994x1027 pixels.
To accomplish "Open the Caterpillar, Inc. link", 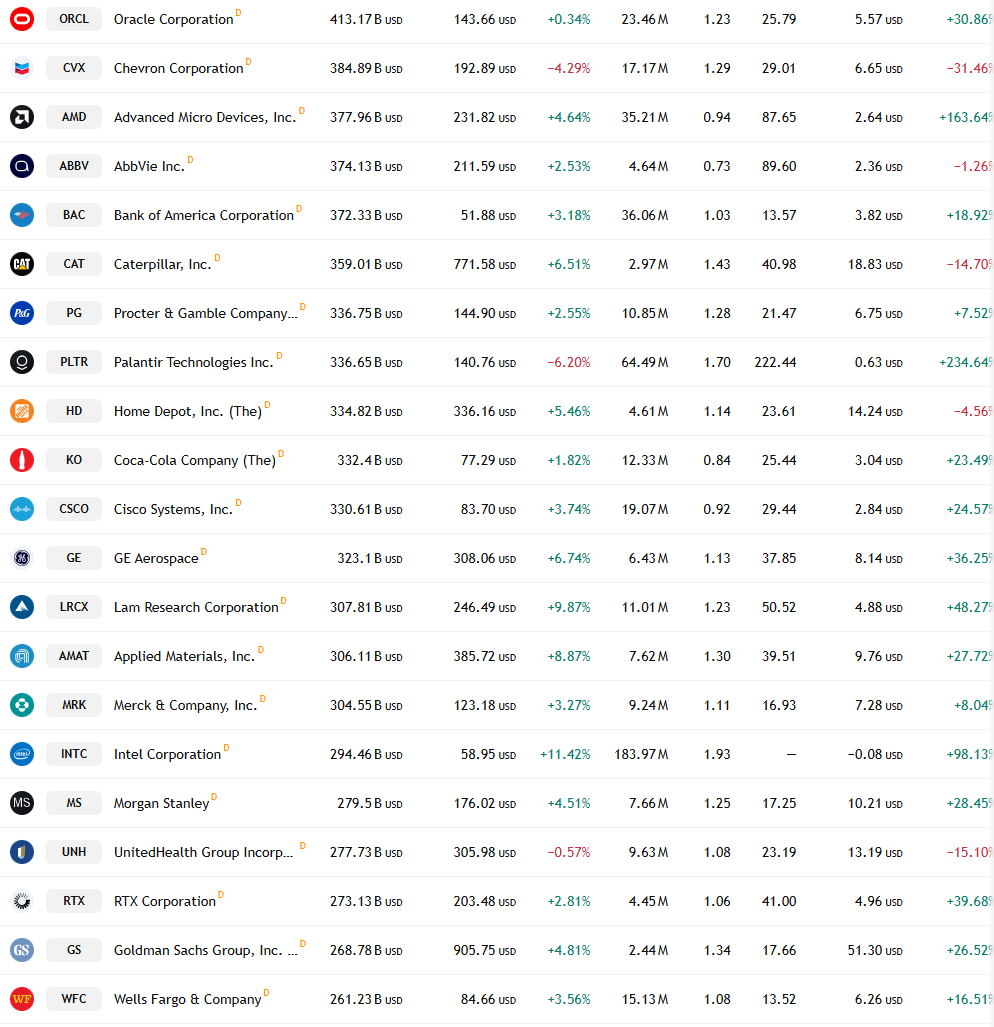I will [162, 265].
